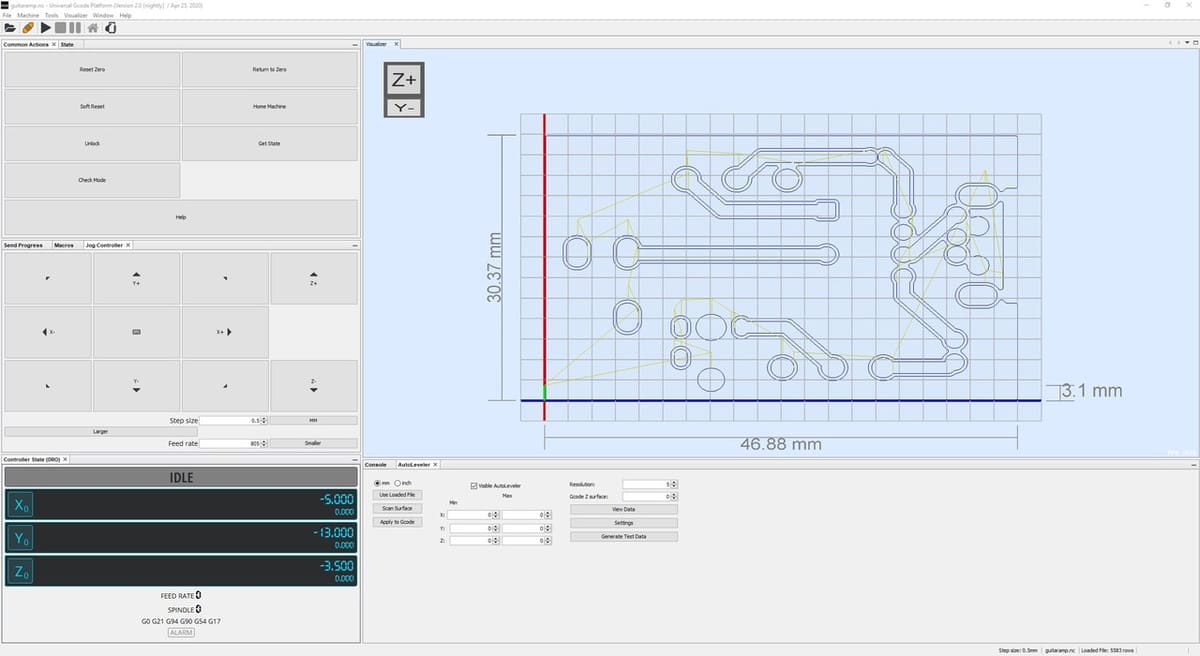Click the home machine icon in toolbar
This screenshot has width=1200, height=656.
point(93,28)
